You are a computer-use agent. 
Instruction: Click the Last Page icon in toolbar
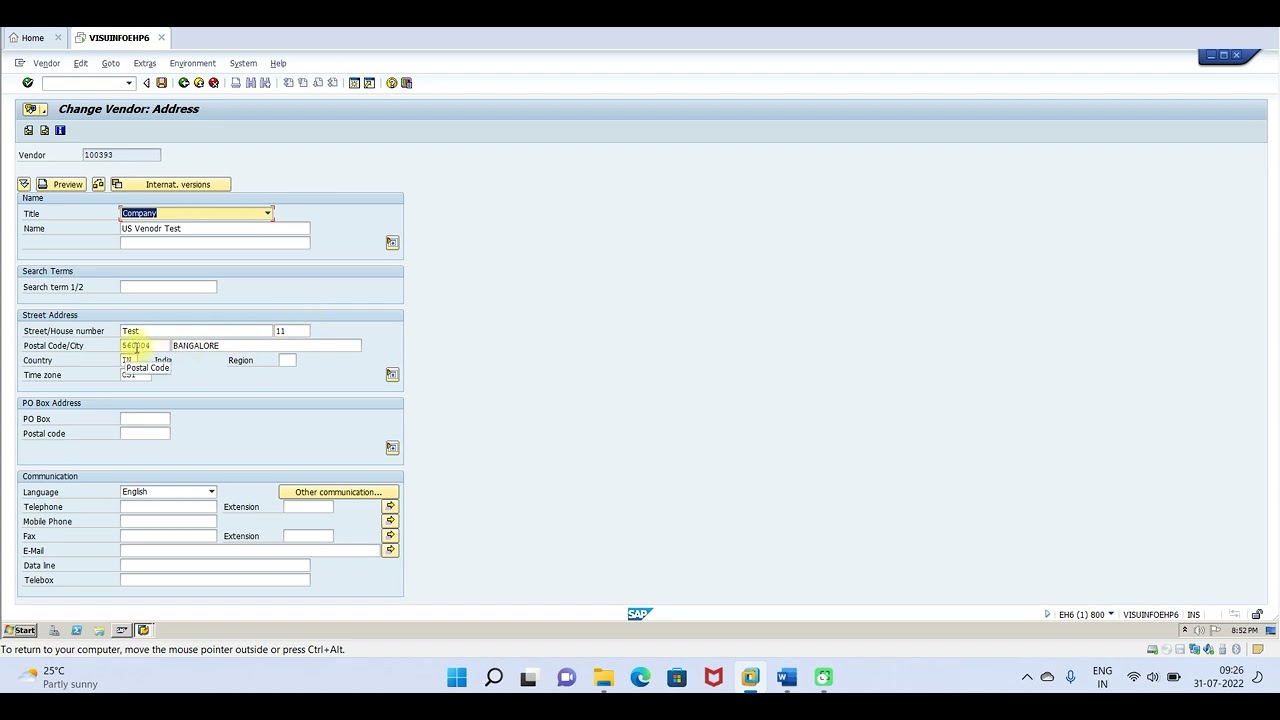(333, 83)
